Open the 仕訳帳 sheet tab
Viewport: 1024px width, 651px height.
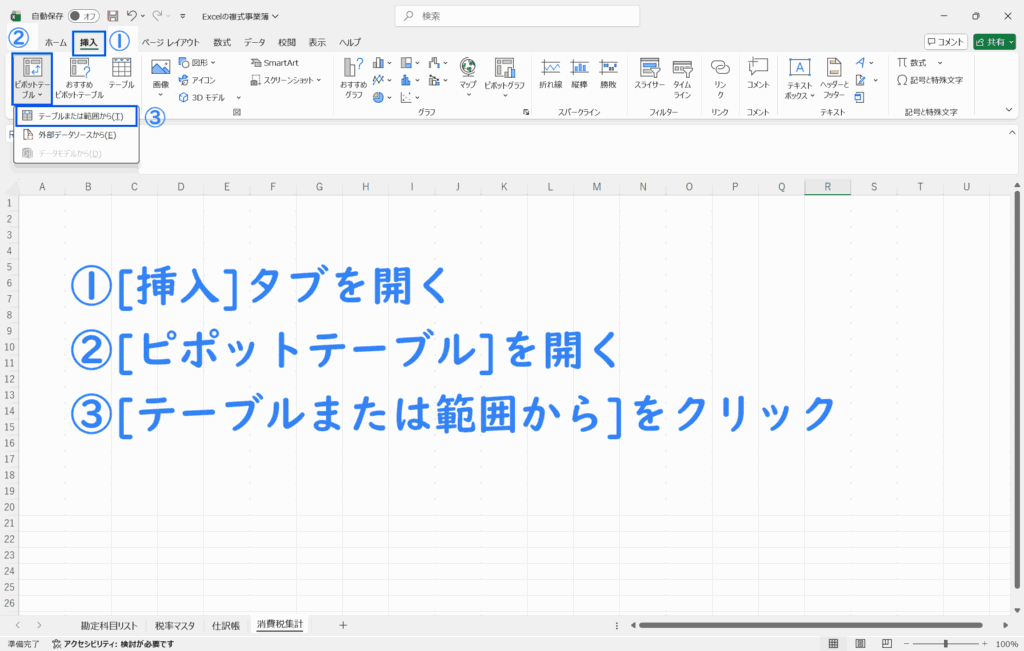tap(225, 625)
